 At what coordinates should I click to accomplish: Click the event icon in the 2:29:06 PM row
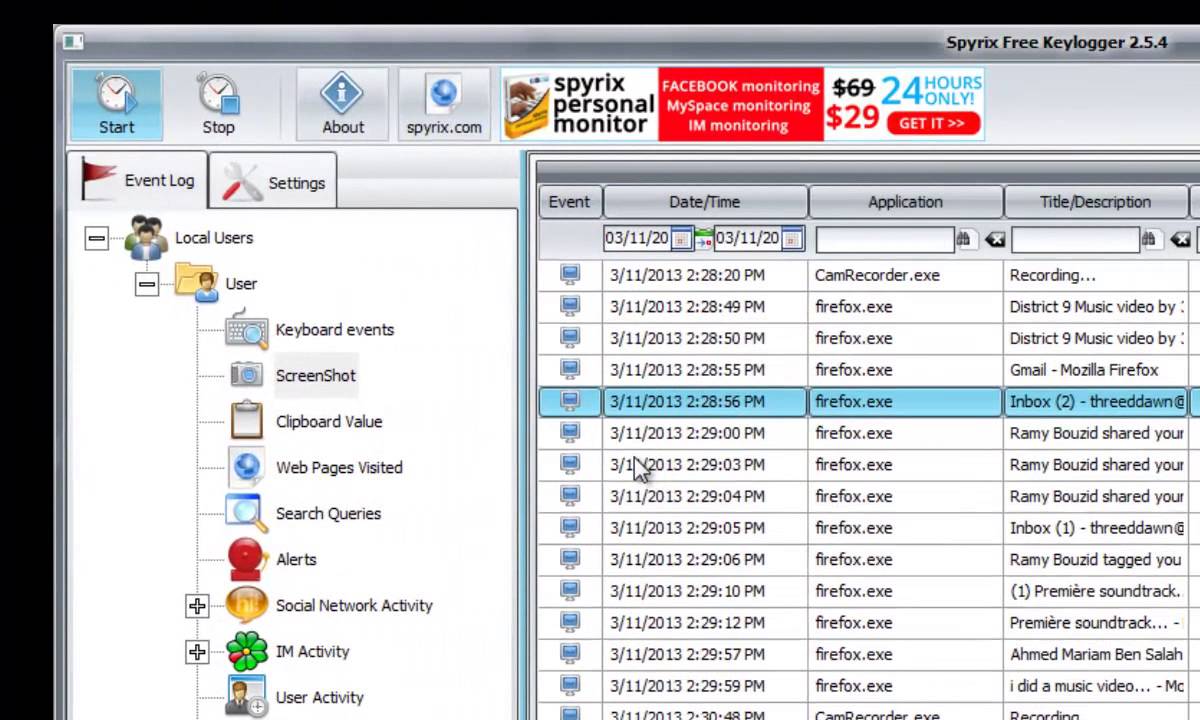(x=570, y=559)
